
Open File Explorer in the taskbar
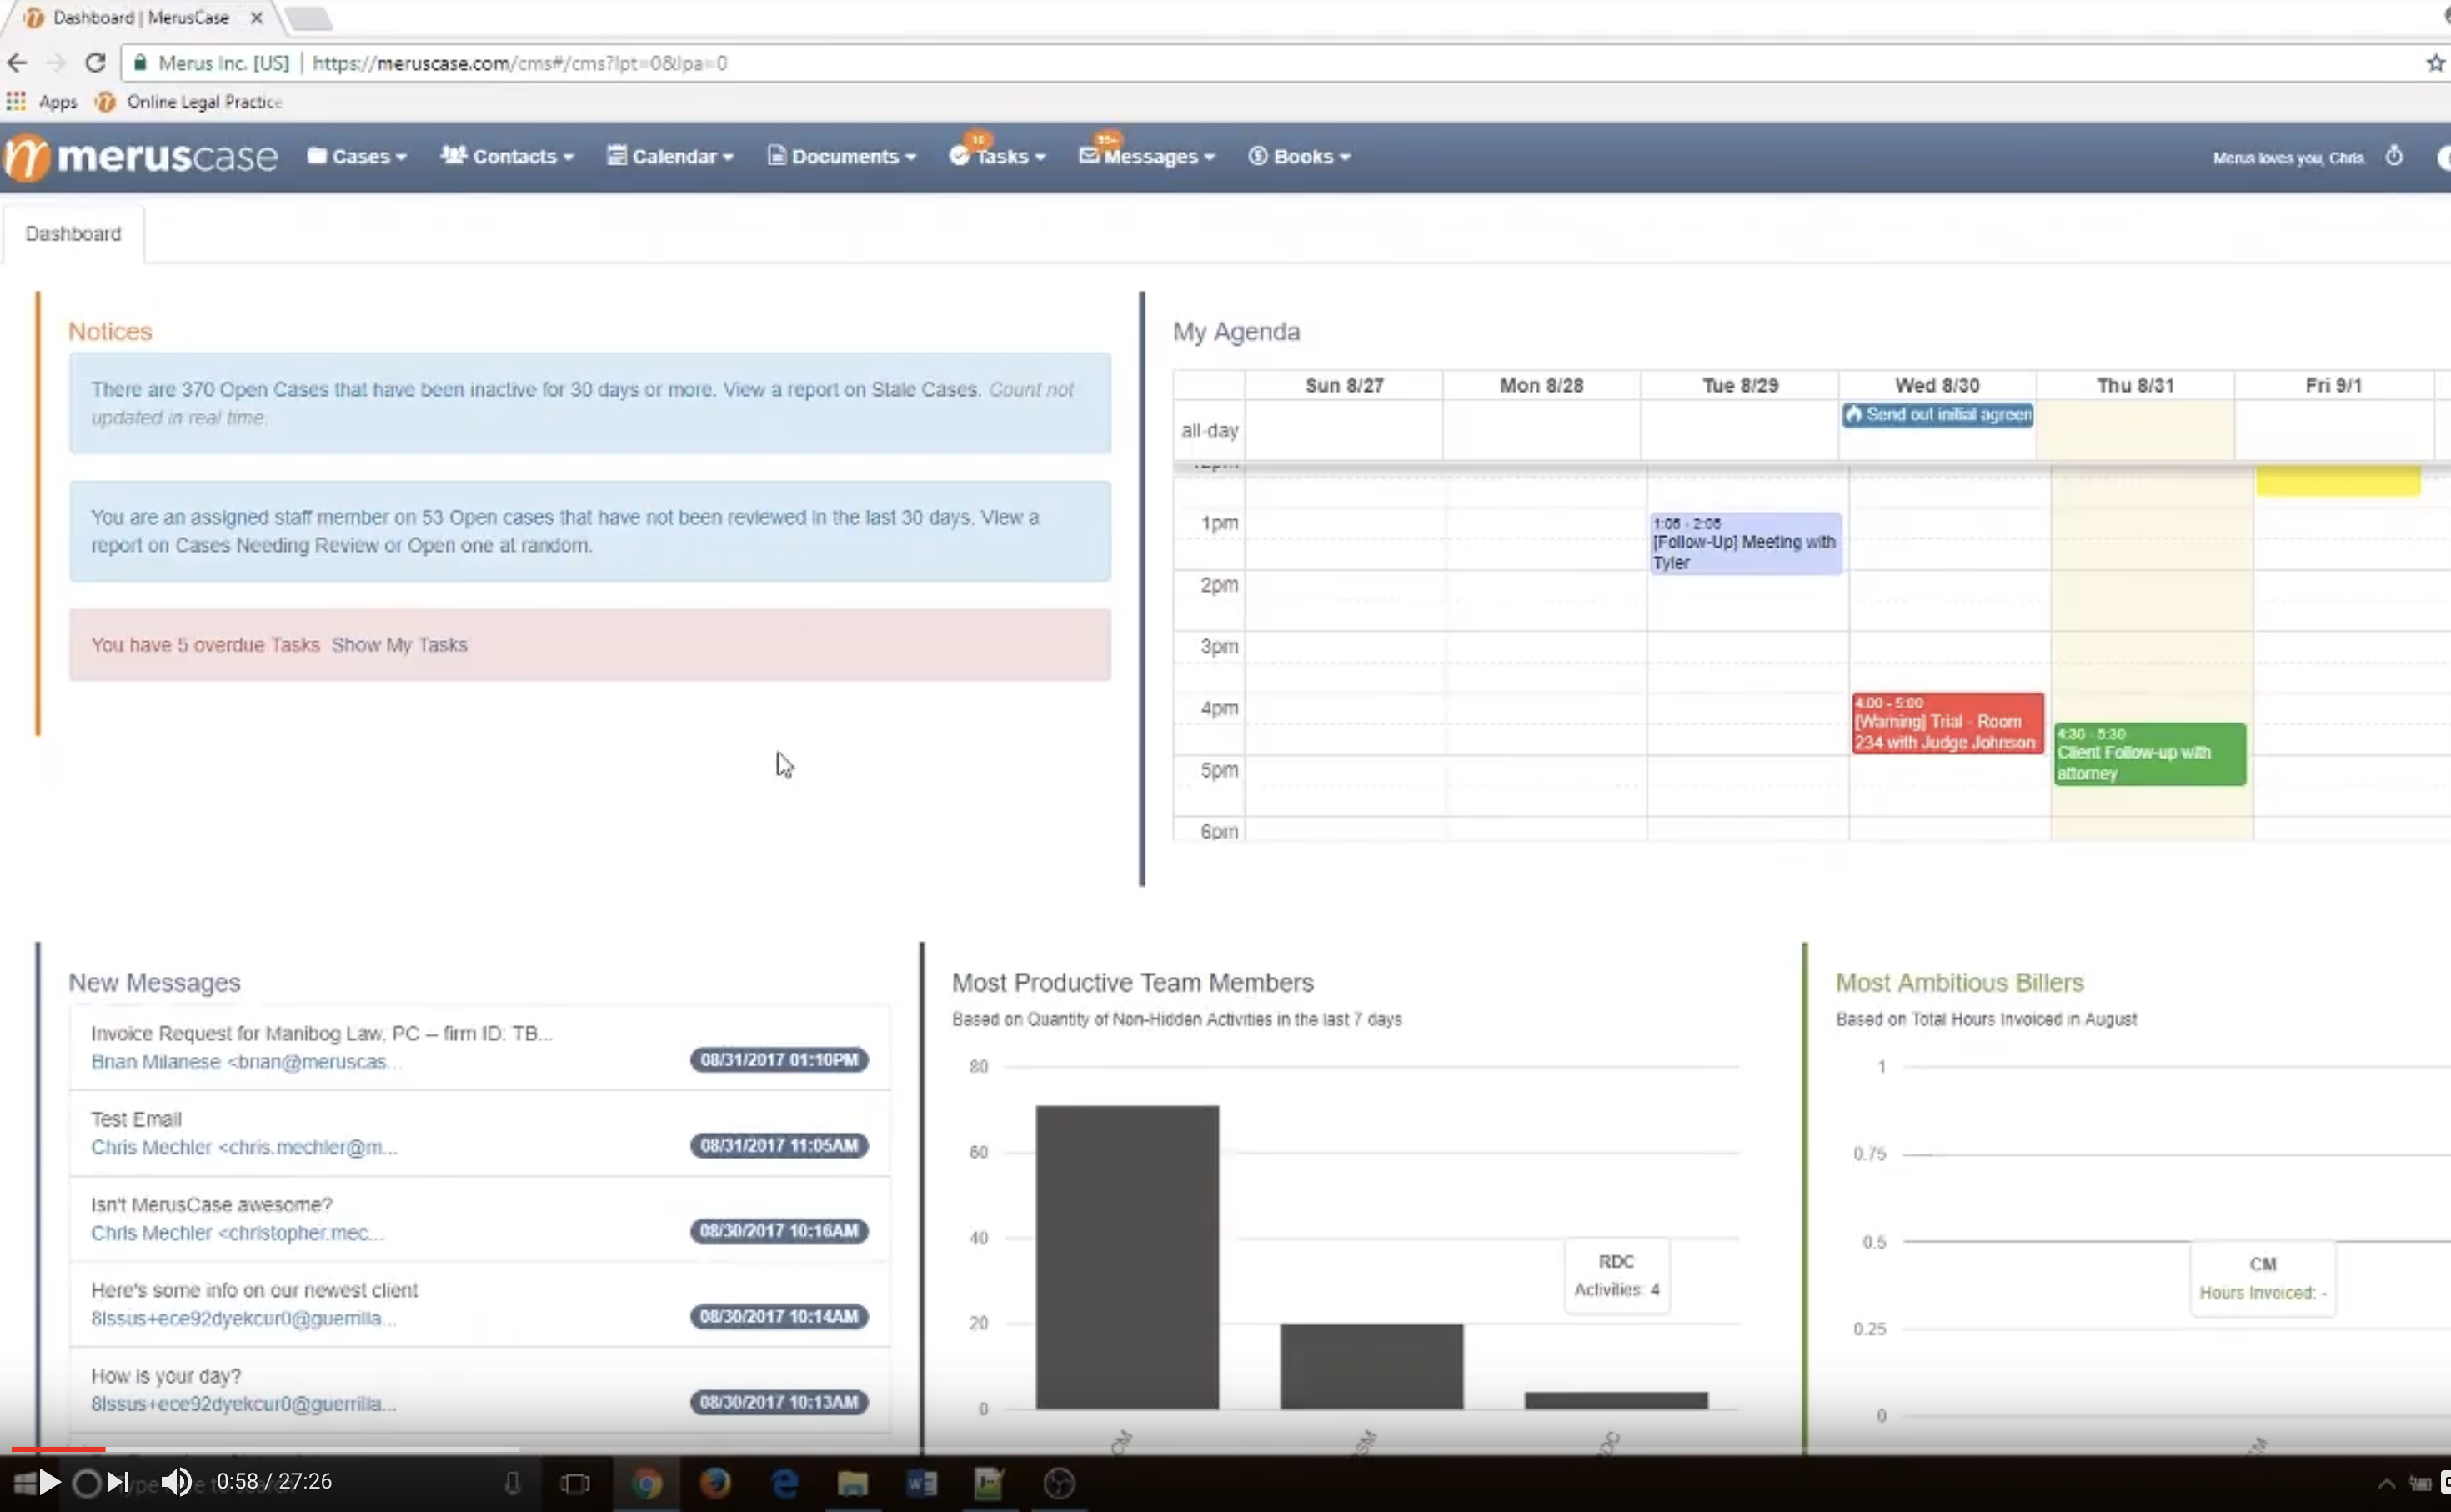[852, 1482]
